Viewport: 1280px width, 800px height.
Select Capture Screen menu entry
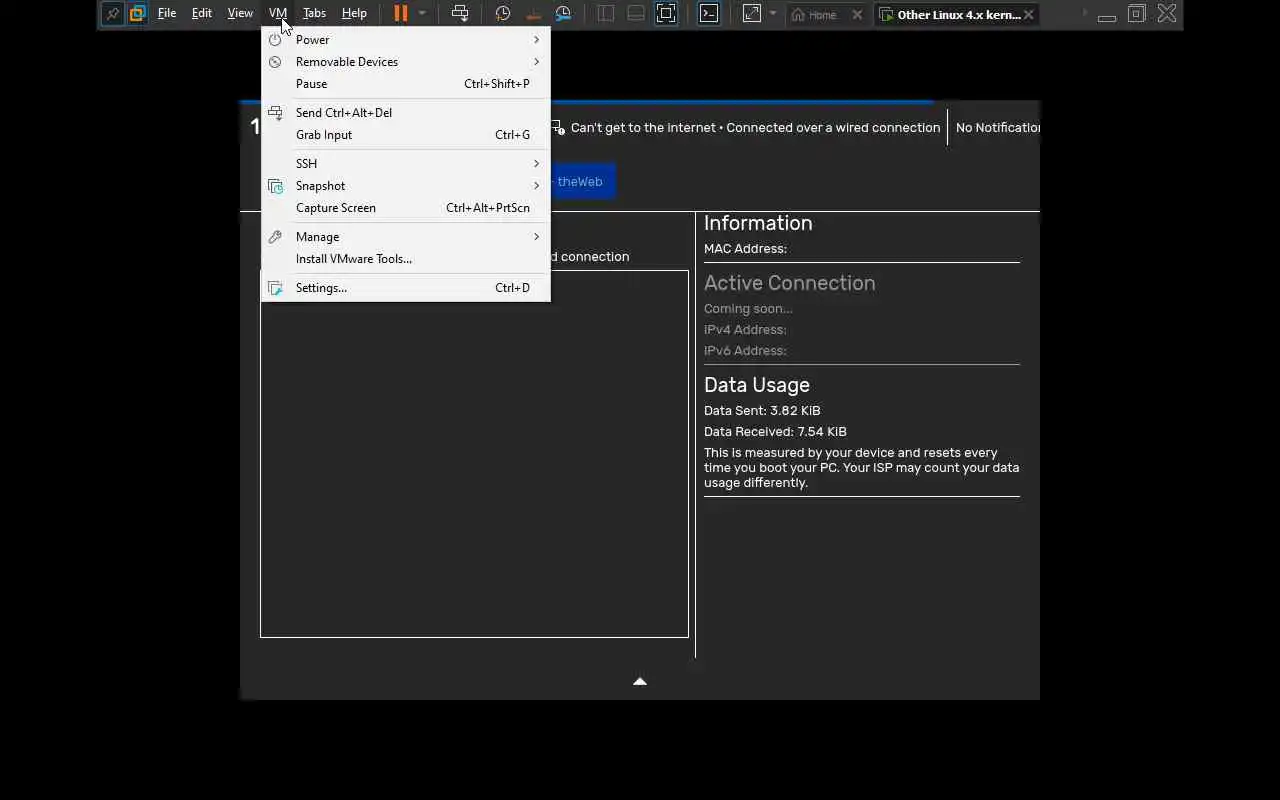tap(405, 208)
